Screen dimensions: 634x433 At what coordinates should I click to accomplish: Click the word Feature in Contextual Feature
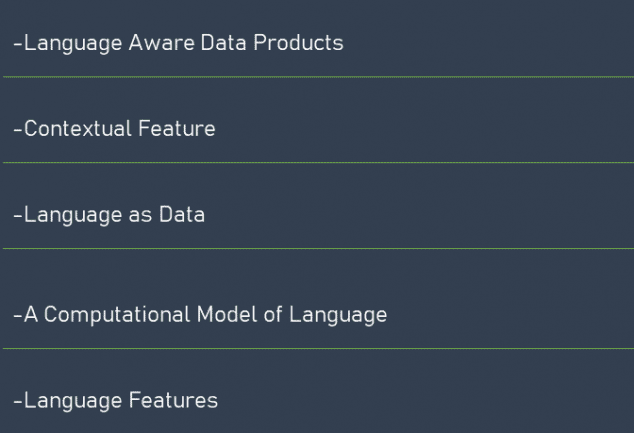tap(177, 129)
